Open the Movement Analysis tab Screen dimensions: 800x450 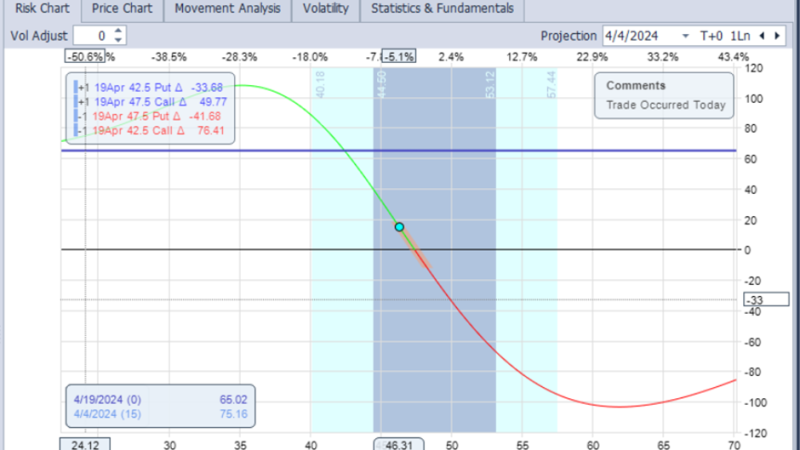pyautogui.click(x=227, y=9)
